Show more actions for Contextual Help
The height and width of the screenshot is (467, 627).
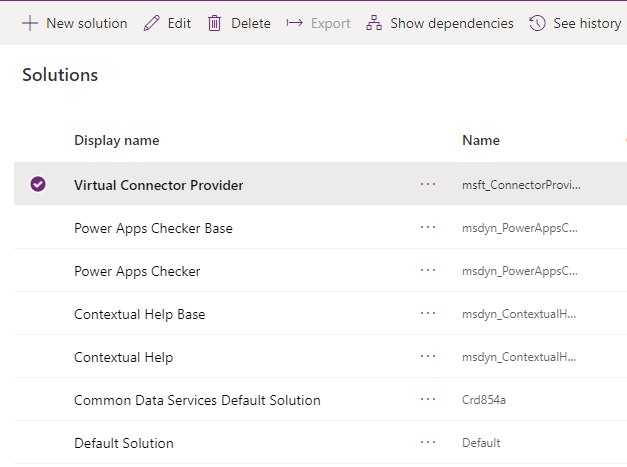tap(429, 357)
